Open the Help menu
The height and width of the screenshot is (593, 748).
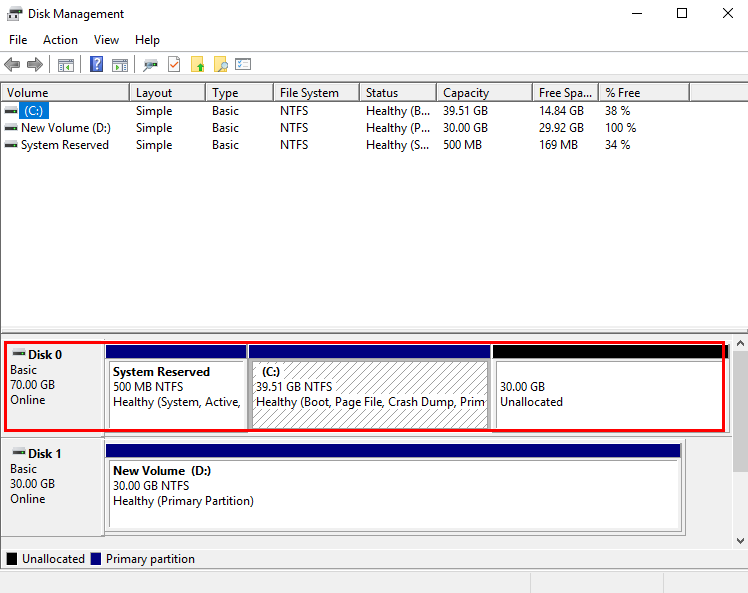click(x=147, y=40)
